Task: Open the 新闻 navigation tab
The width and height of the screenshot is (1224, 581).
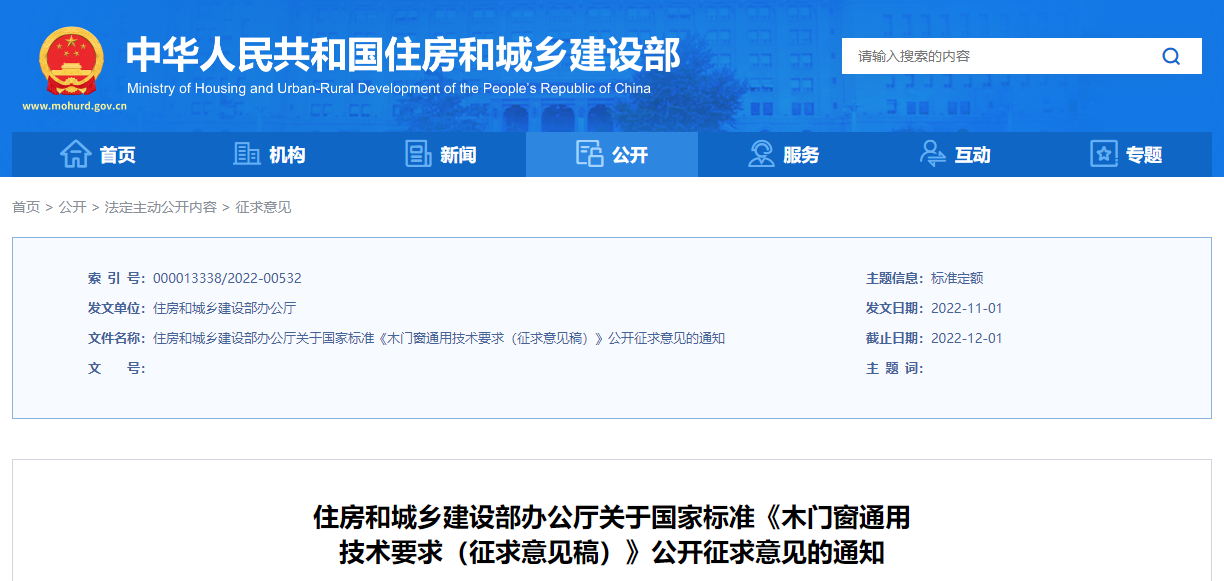Action: (441, 154)
